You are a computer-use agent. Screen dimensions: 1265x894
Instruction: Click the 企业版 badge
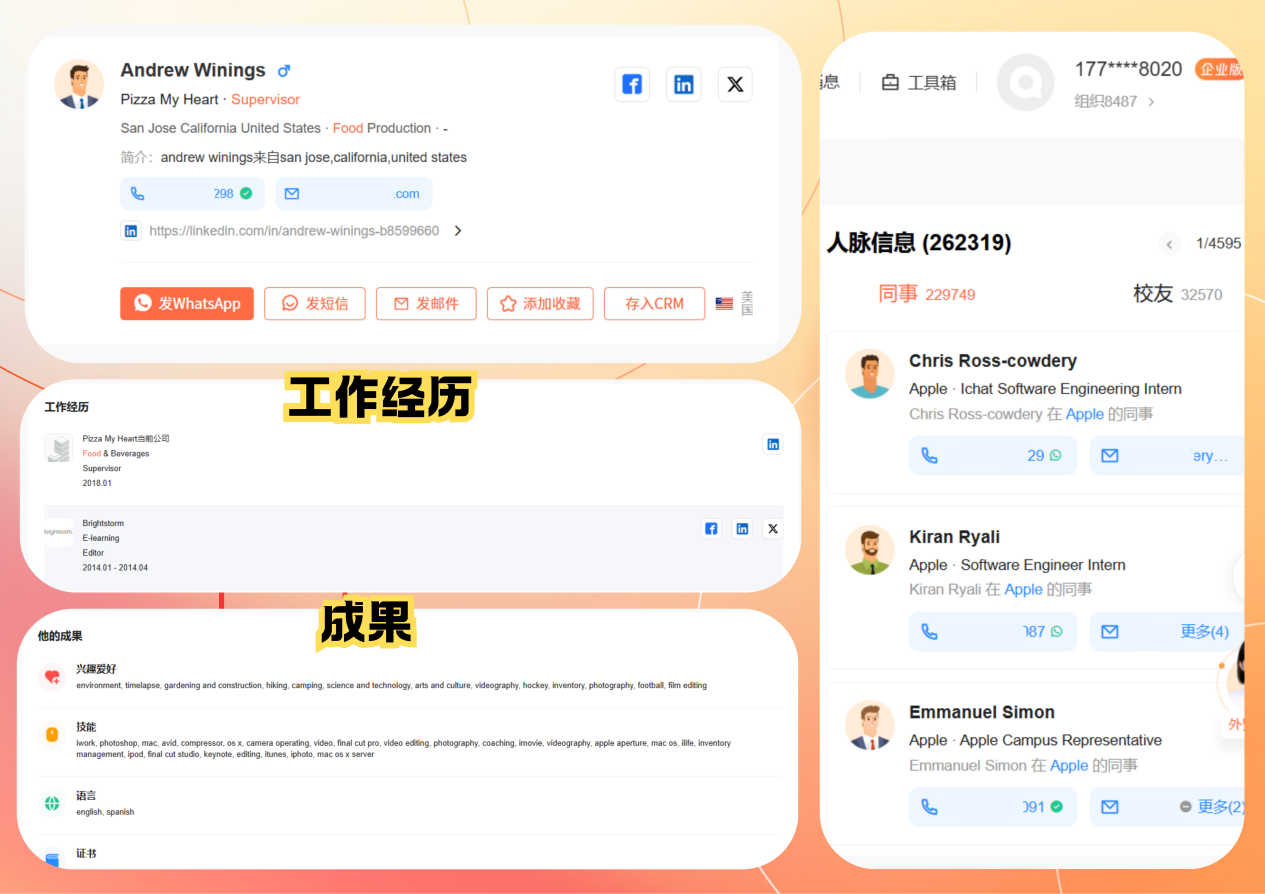(1220, 70)
